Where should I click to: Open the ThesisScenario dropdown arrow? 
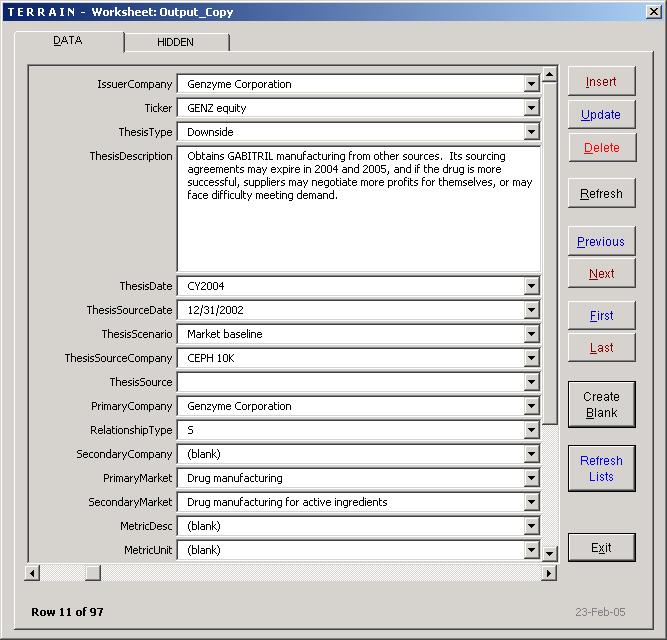point(531,334)
